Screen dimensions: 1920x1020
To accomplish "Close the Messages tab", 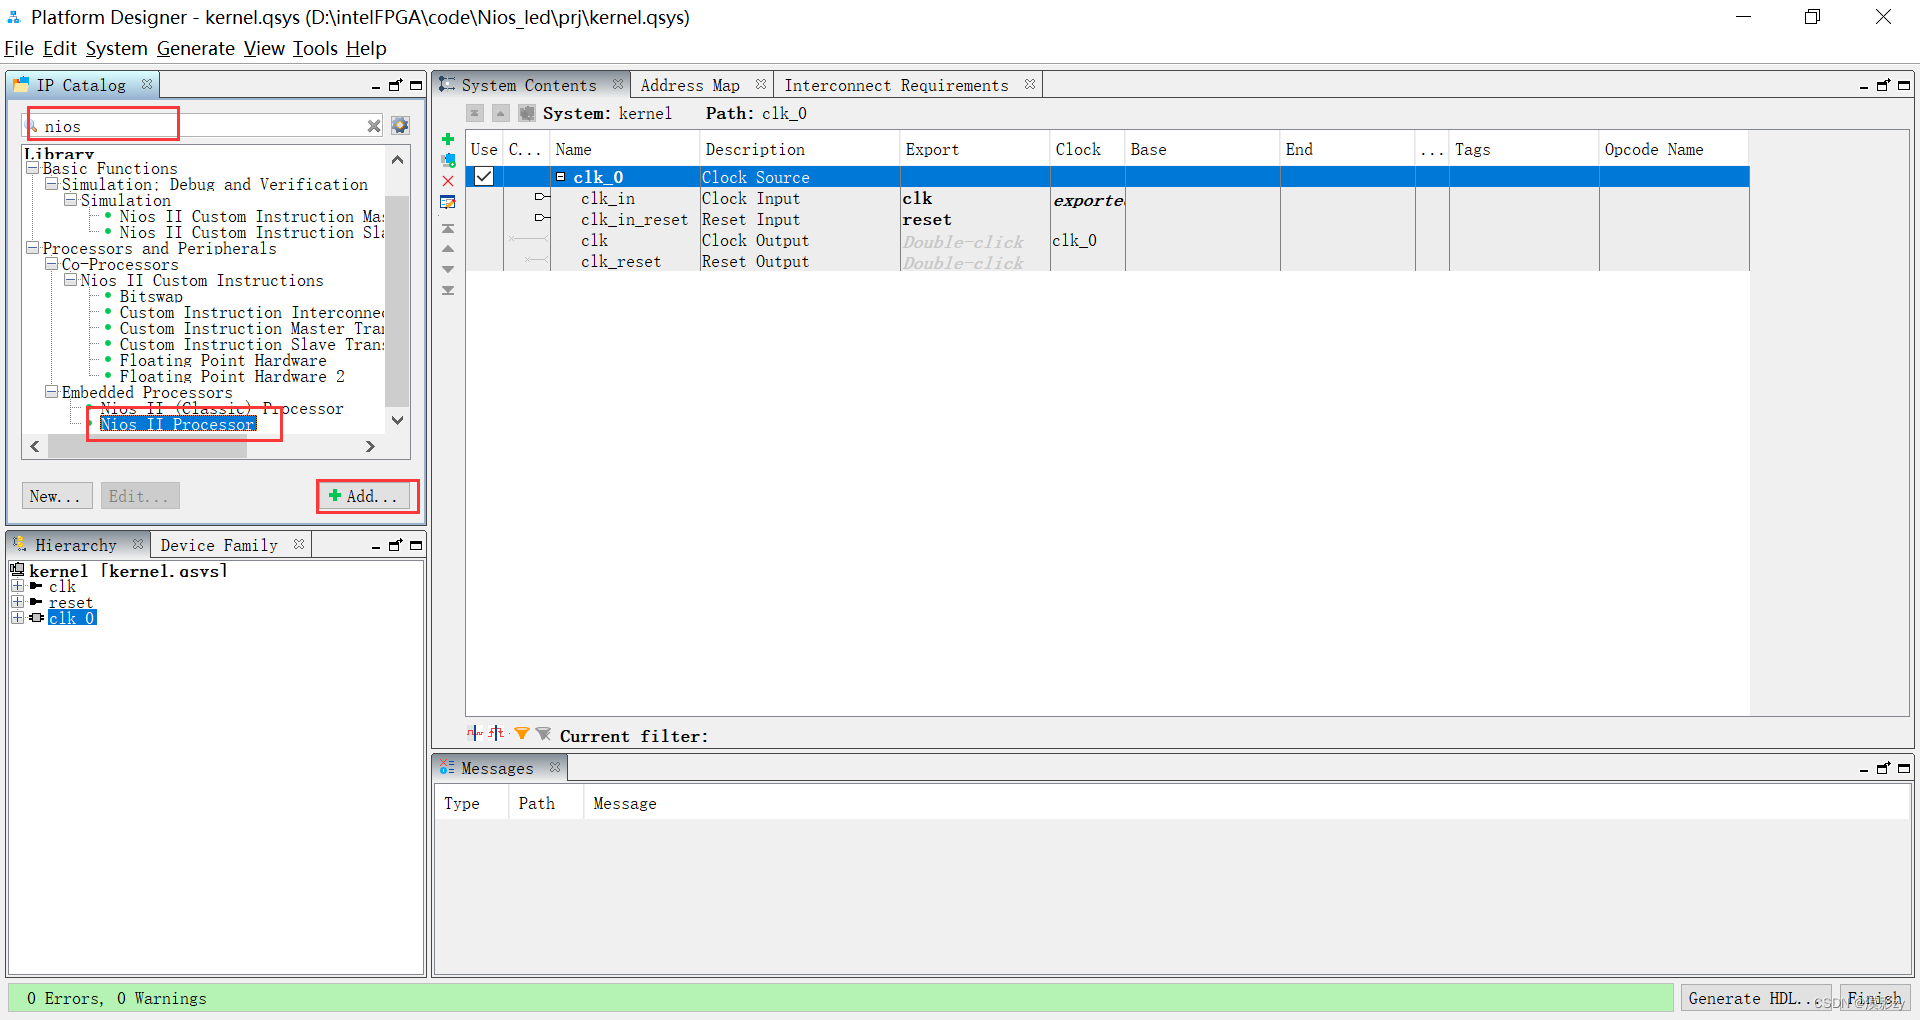I will pyautogui.click(x=555, y=767).
